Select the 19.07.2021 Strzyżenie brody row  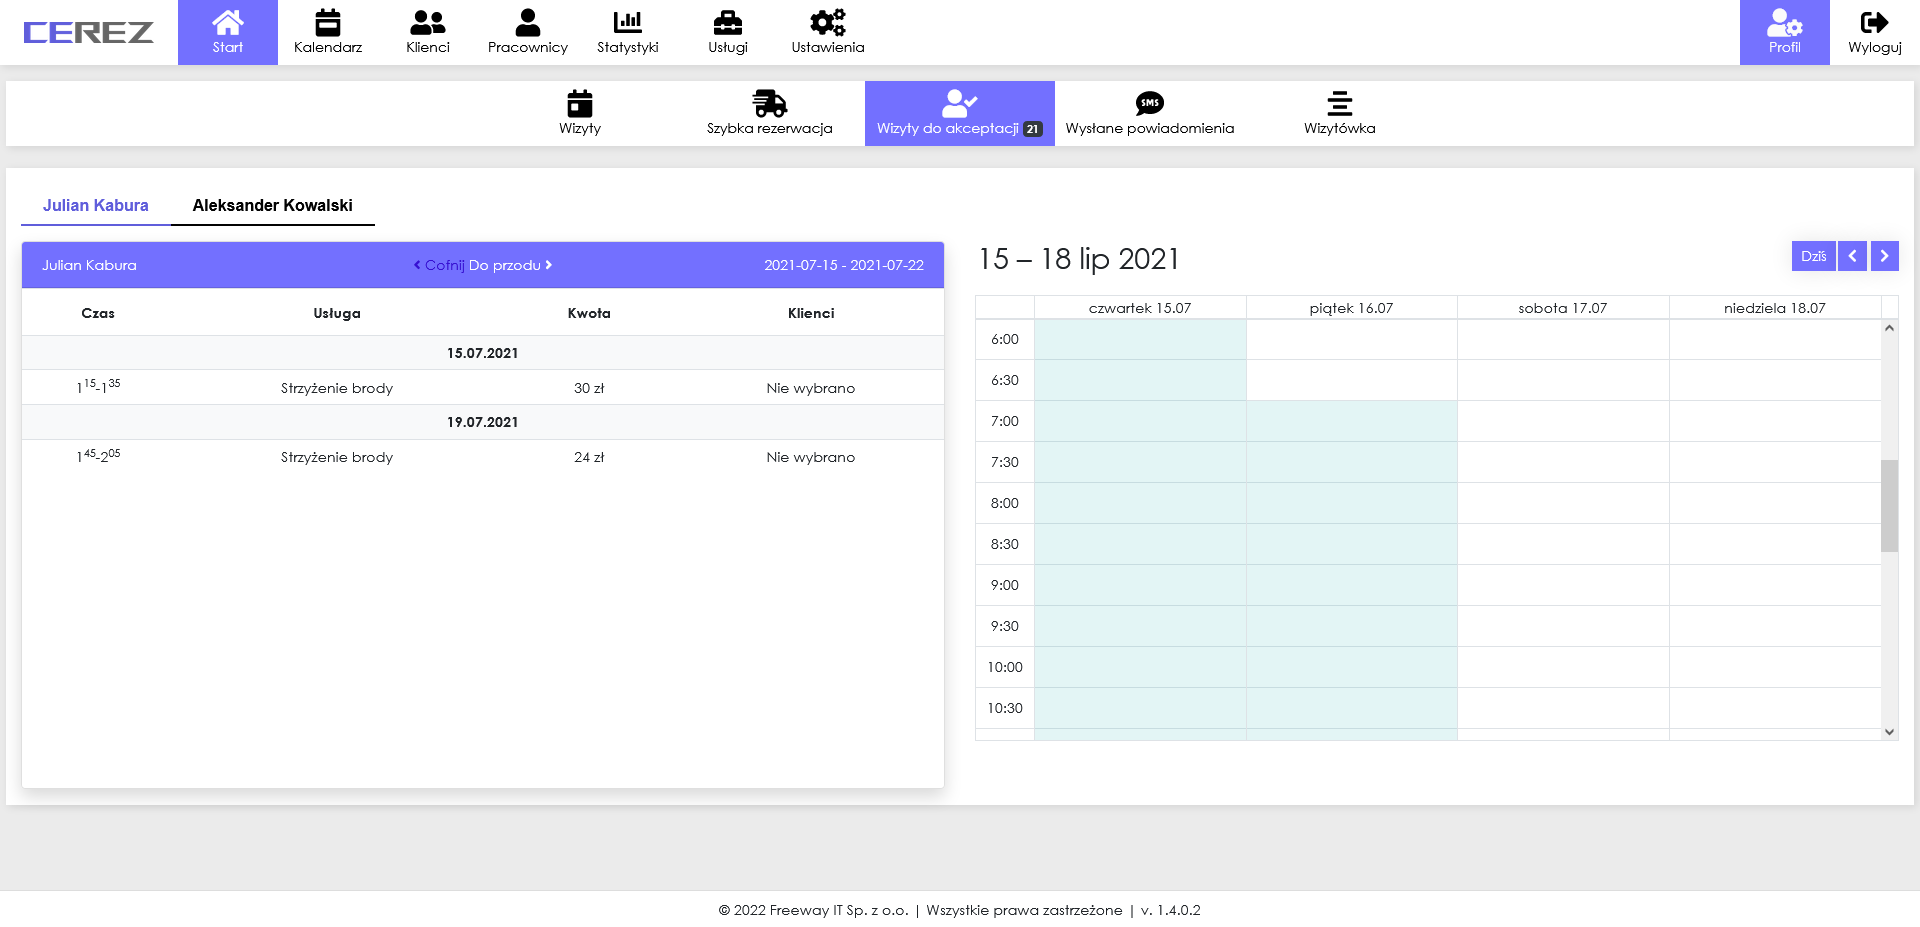pyautogui.click(x=482, y=457)
